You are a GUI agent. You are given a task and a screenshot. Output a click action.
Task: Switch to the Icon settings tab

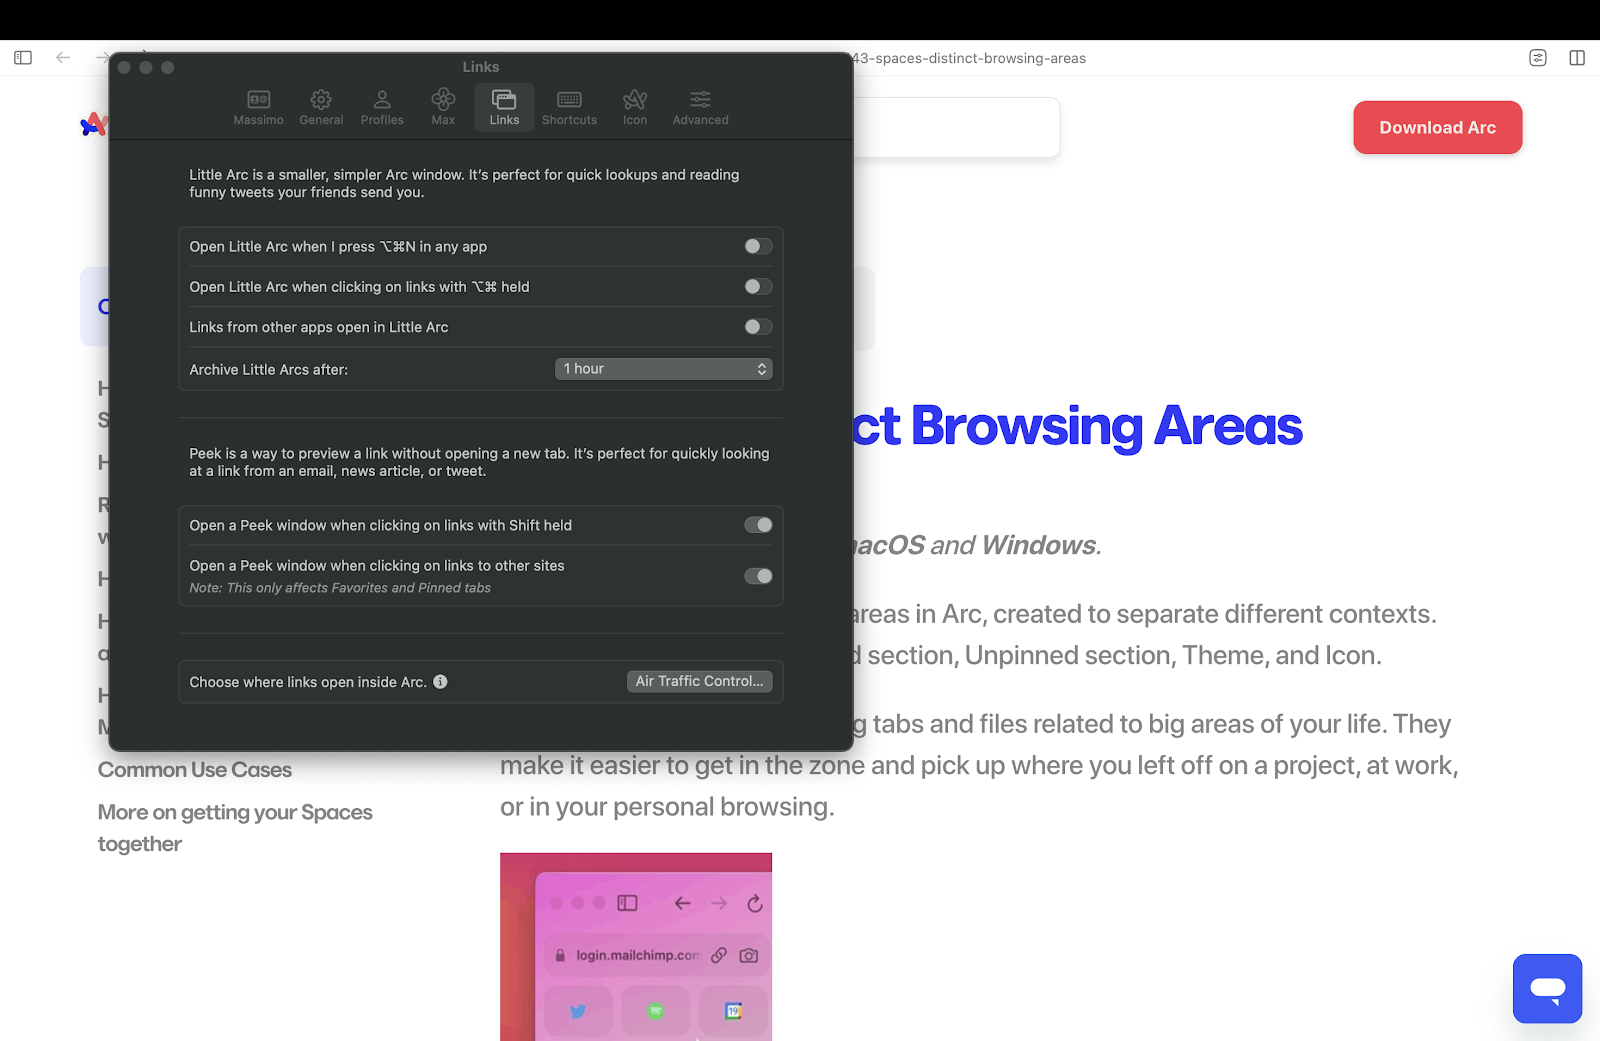[x=635, y=107]
